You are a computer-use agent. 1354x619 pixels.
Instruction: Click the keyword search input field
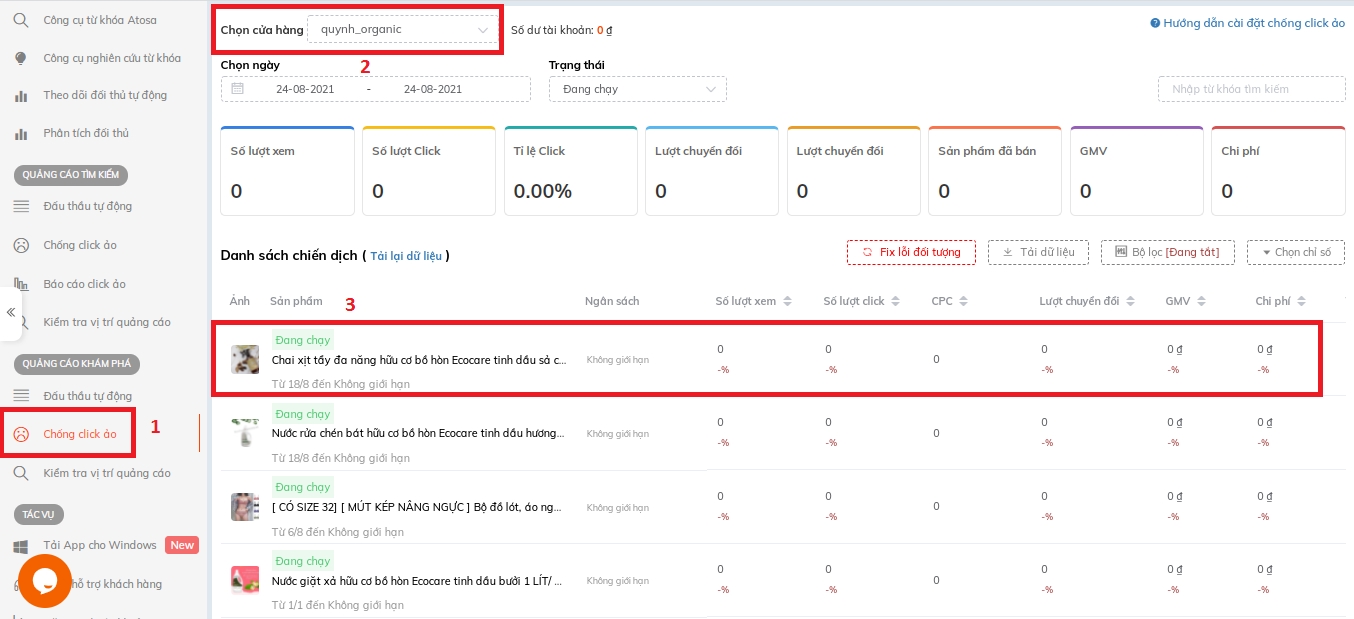tap(1251, 89)
